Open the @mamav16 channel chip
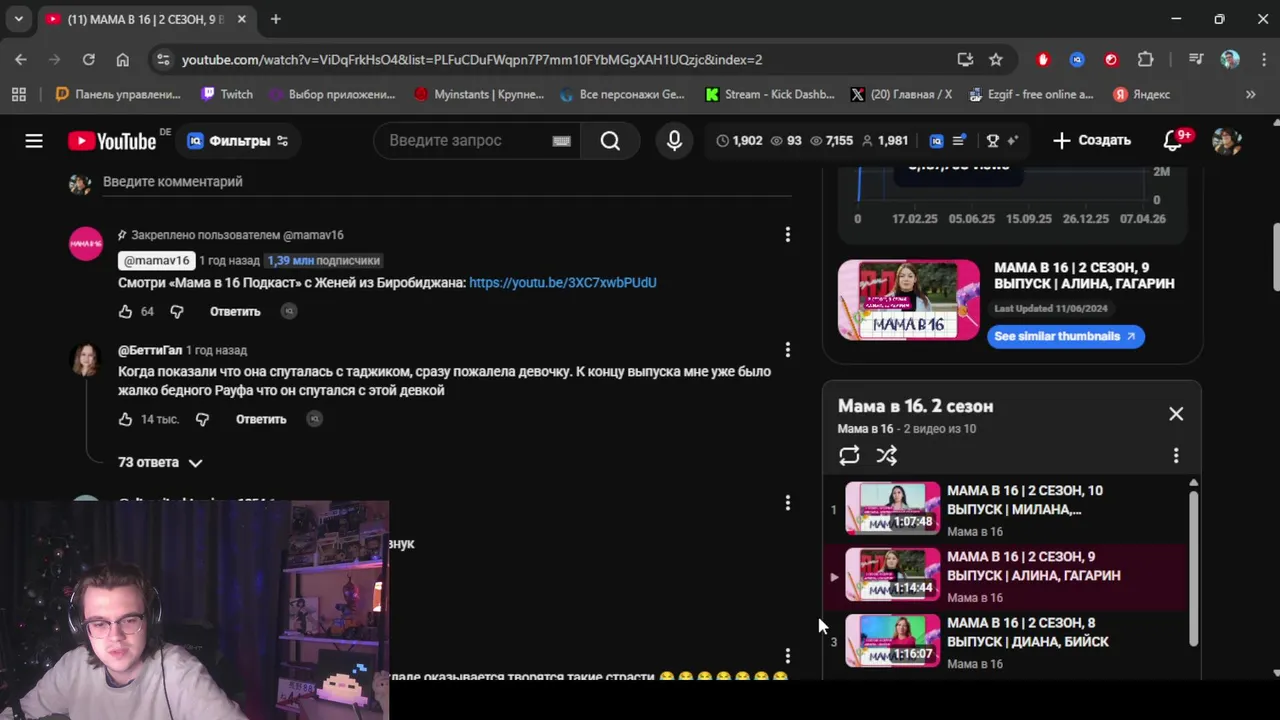Image resolution: width=1280 pixels, height=720 pixels. [x=156, y=261]
